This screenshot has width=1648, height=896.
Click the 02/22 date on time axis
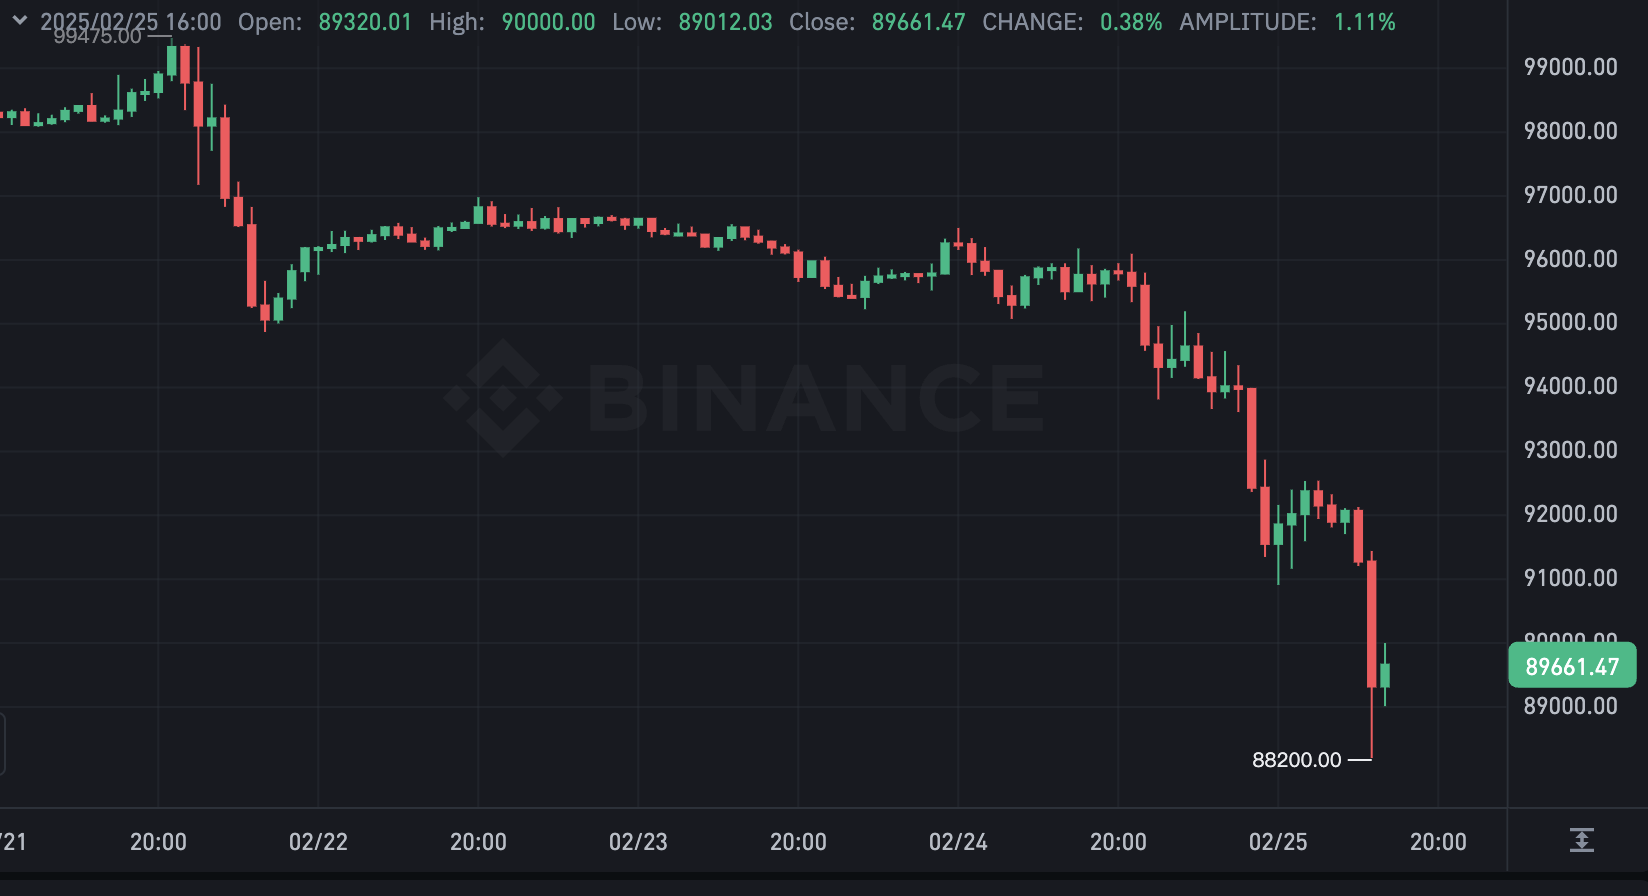coord(318,842)
